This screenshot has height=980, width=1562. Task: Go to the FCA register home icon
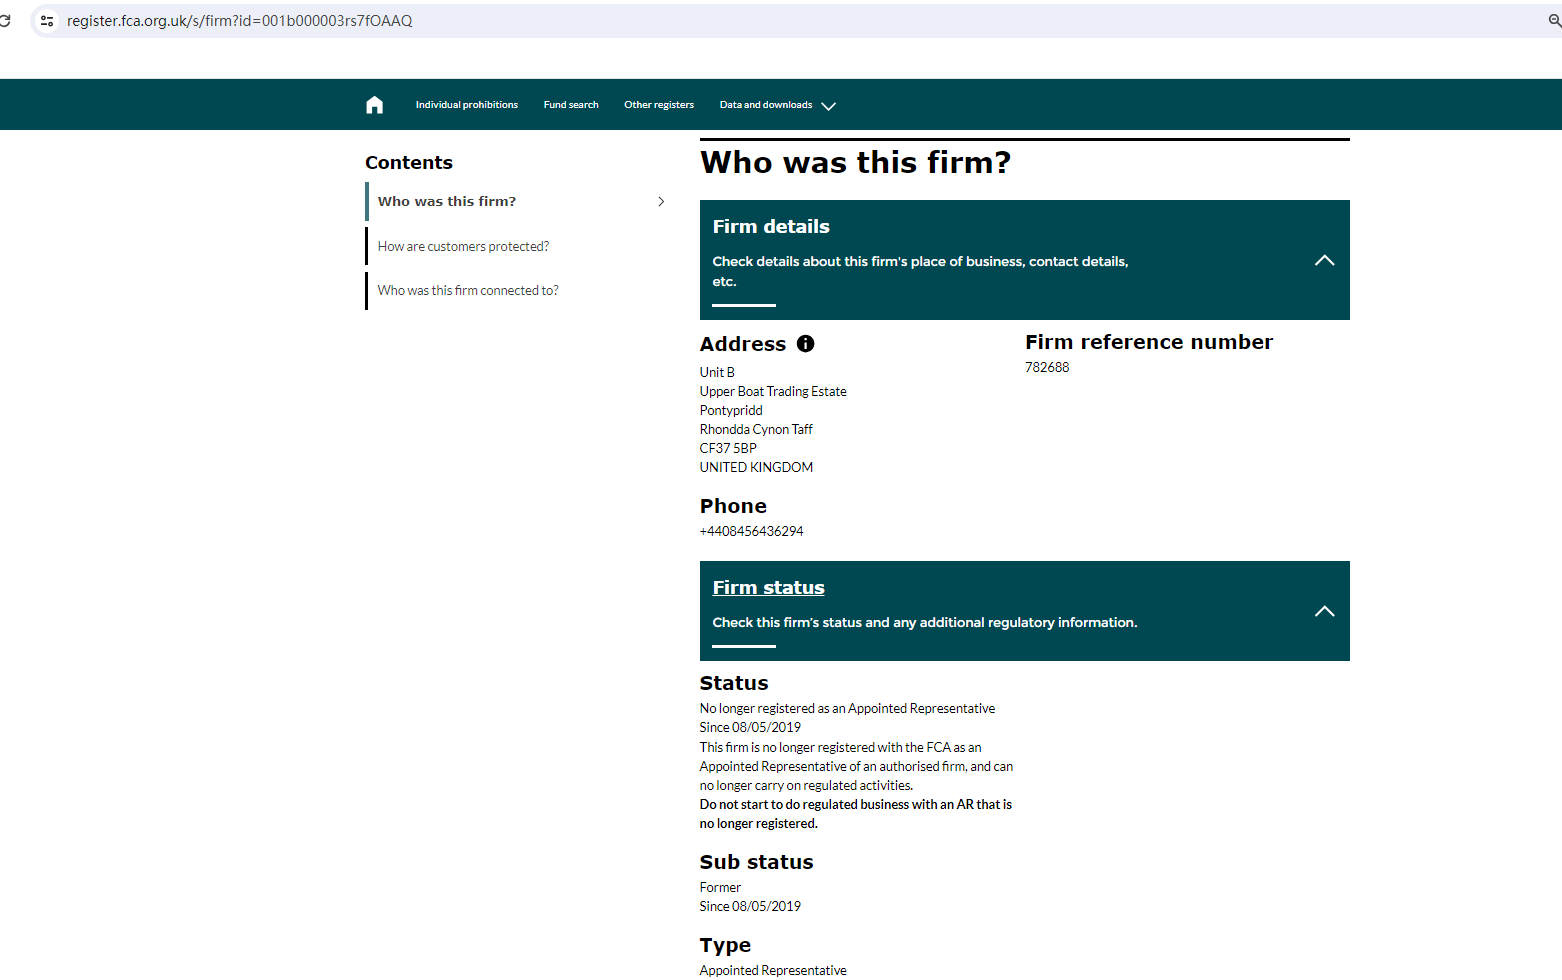(x=374, y=105)
